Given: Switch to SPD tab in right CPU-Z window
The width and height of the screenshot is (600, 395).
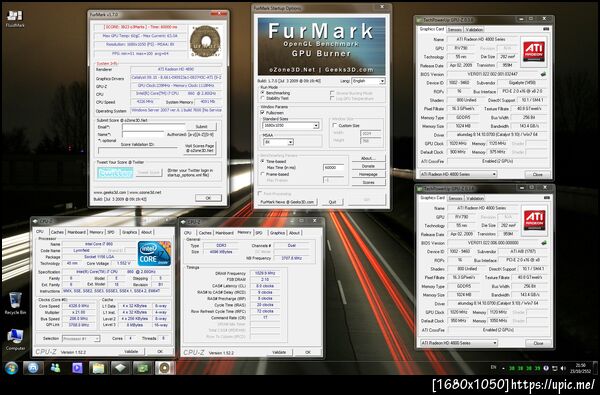Looking at the screenshot, I should [259, 233].
